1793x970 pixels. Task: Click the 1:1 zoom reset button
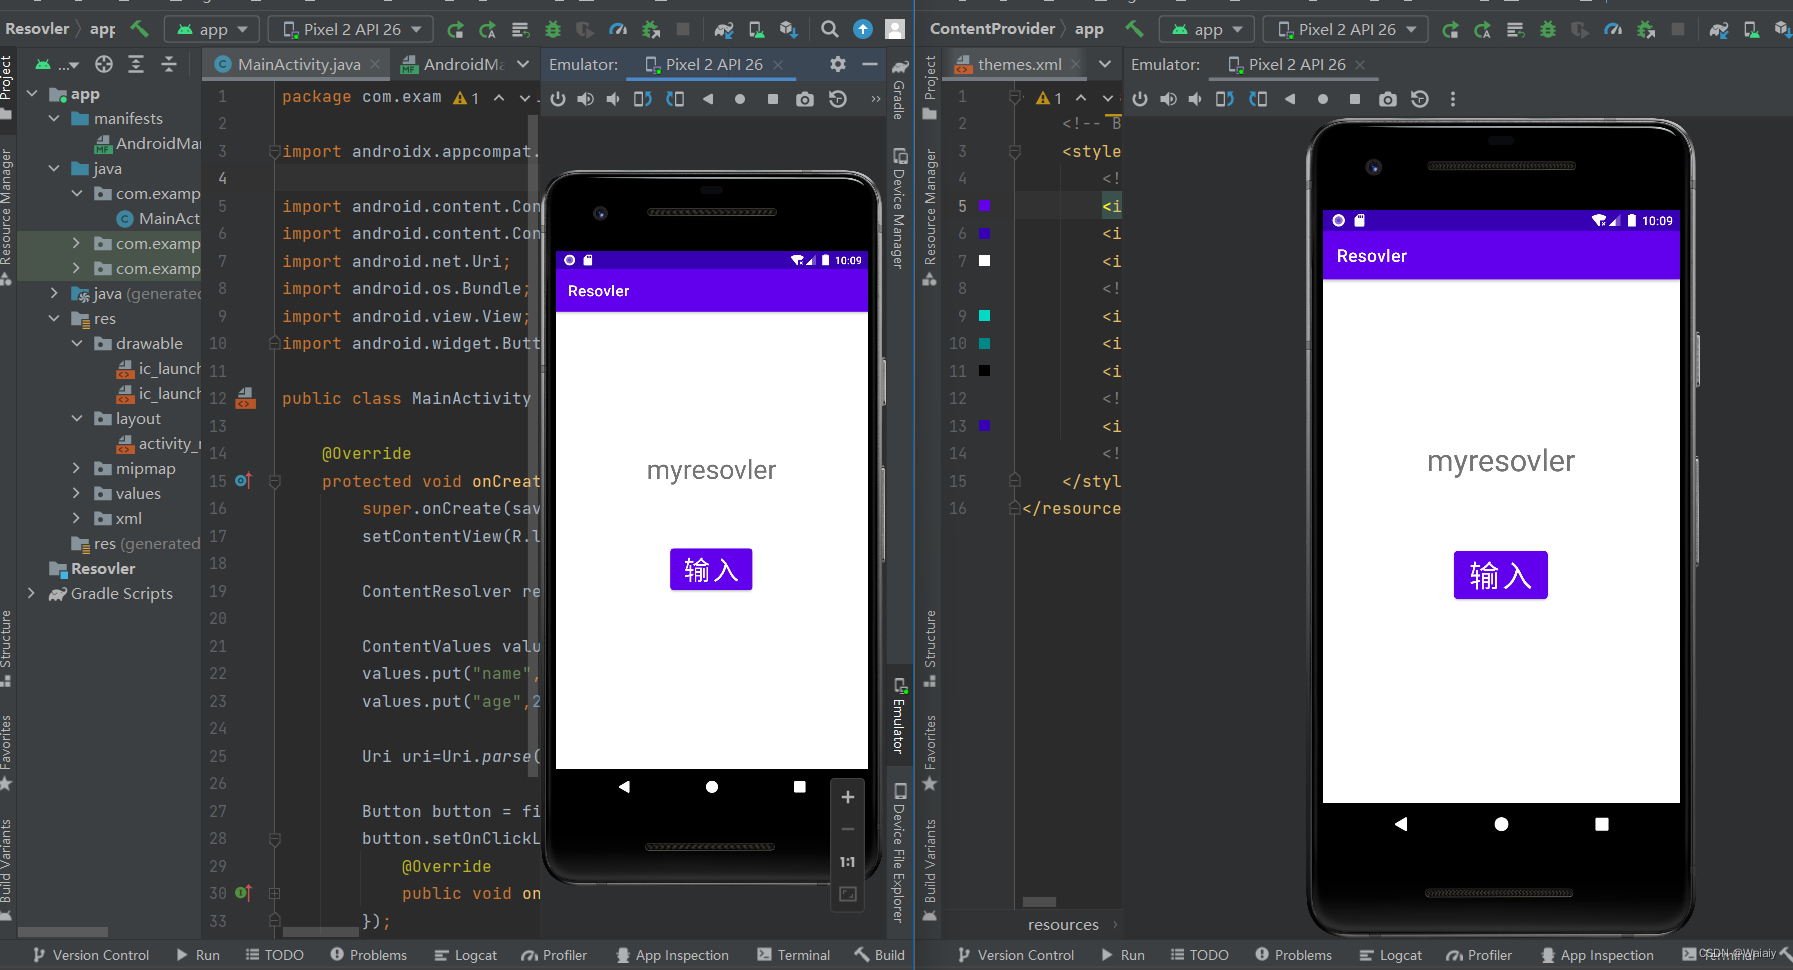pos(846,861)
